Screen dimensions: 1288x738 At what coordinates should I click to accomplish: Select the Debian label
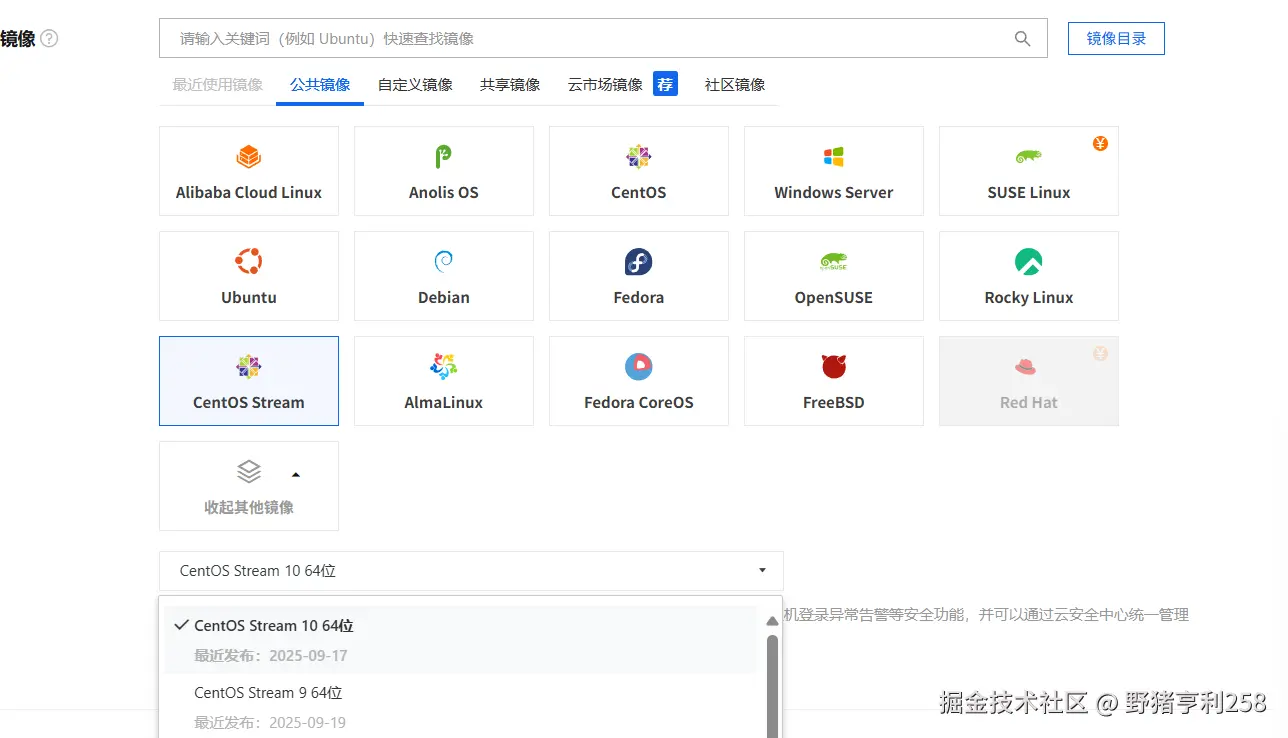(x=444, y=298)
